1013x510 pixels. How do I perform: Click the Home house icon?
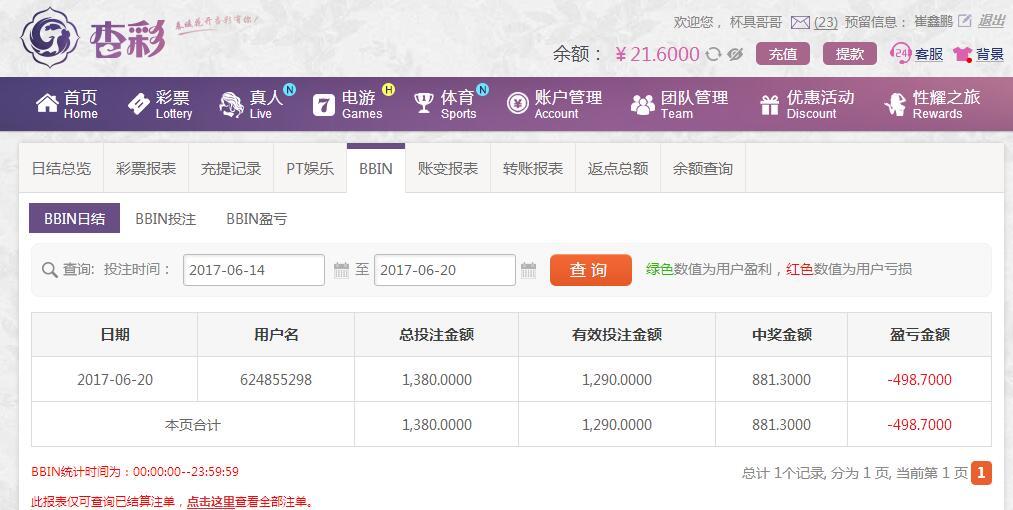click(x=47, y=103)
